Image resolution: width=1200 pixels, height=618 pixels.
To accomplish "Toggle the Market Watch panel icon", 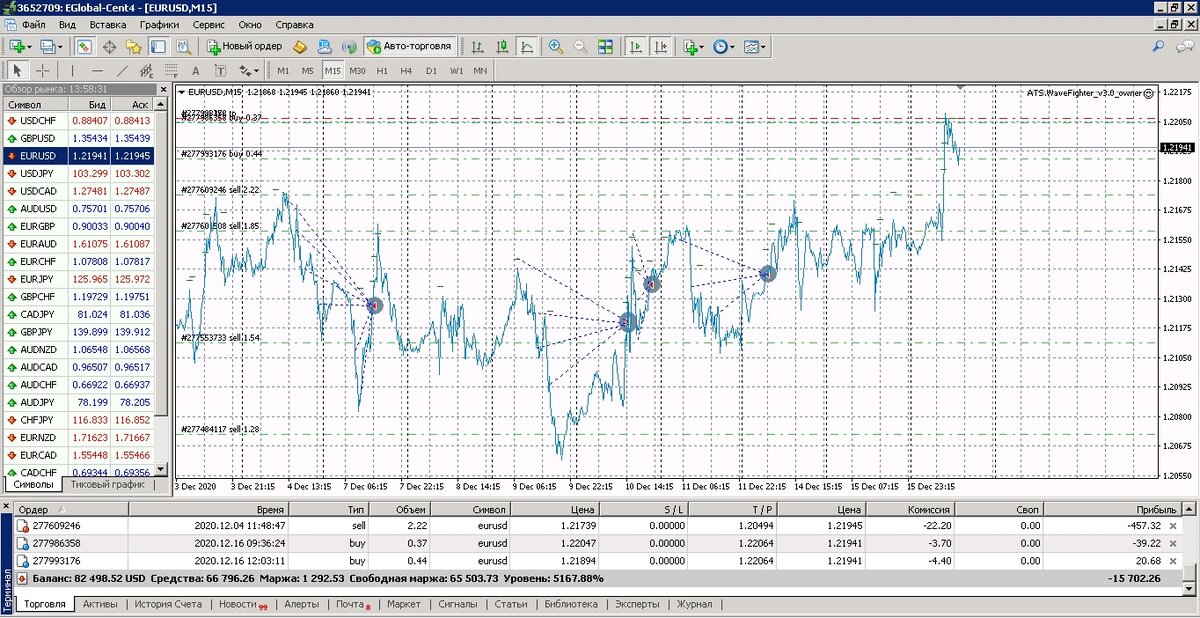I will (x=85, y=46).
